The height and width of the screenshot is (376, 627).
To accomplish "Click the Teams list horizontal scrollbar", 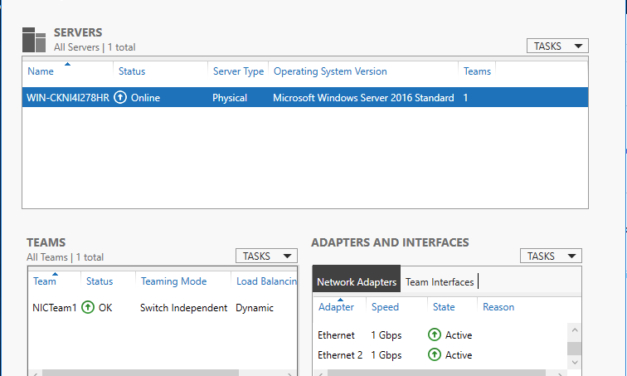I will point(140,373).
